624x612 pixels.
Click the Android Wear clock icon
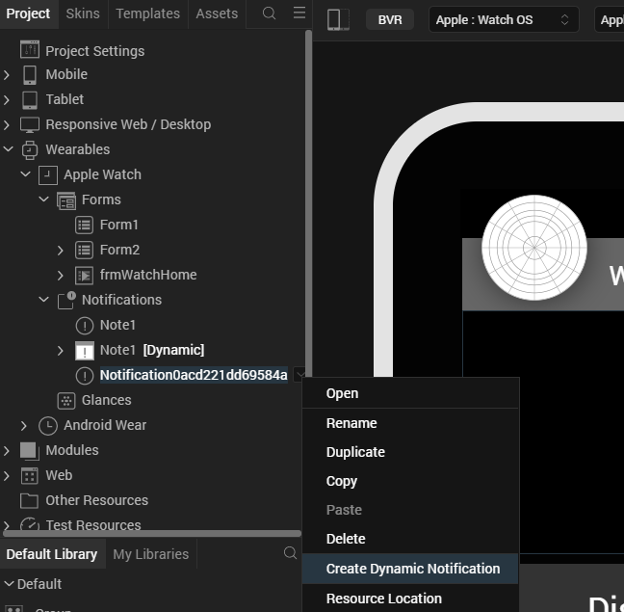(x=48, y=425)
